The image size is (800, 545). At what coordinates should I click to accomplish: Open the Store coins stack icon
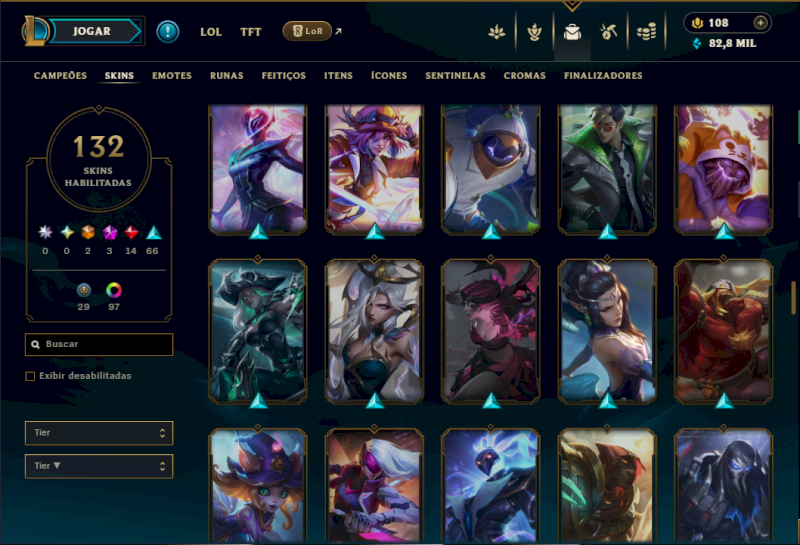coord(646,32)
